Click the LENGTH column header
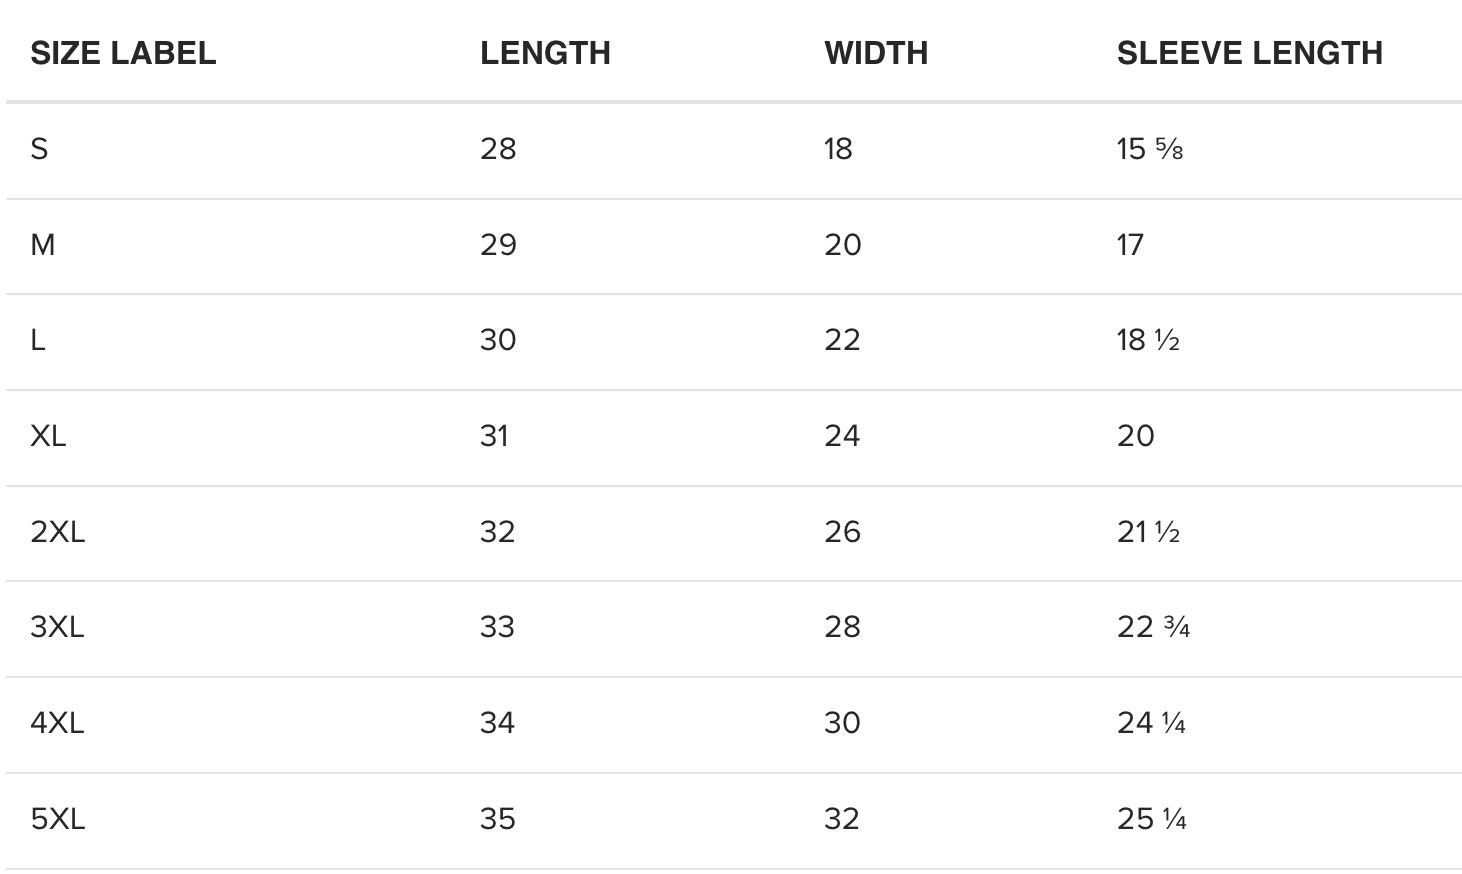This screenshot has width=1462, height=874. pos(545,53)
